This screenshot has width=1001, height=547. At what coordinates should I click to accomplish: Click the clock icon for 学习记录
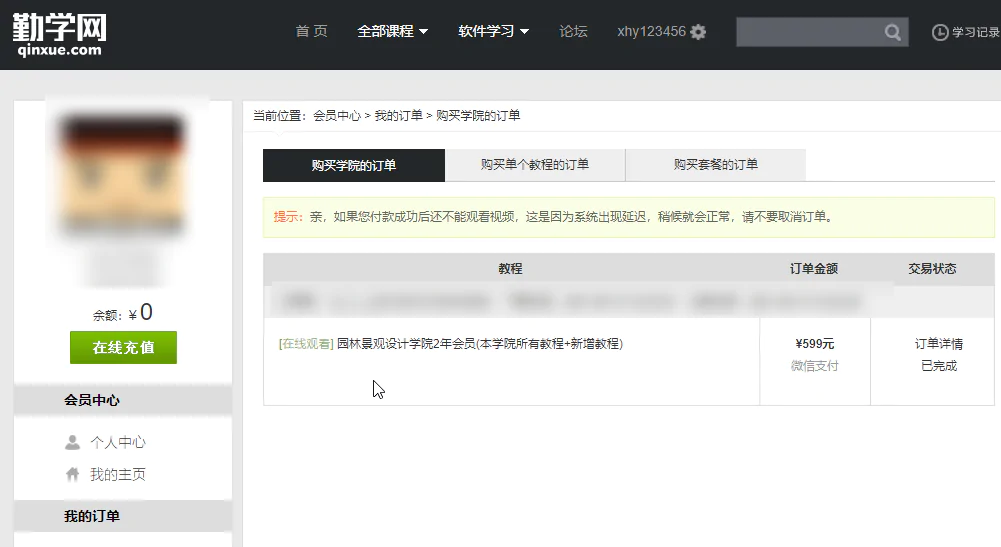point(940,32)
